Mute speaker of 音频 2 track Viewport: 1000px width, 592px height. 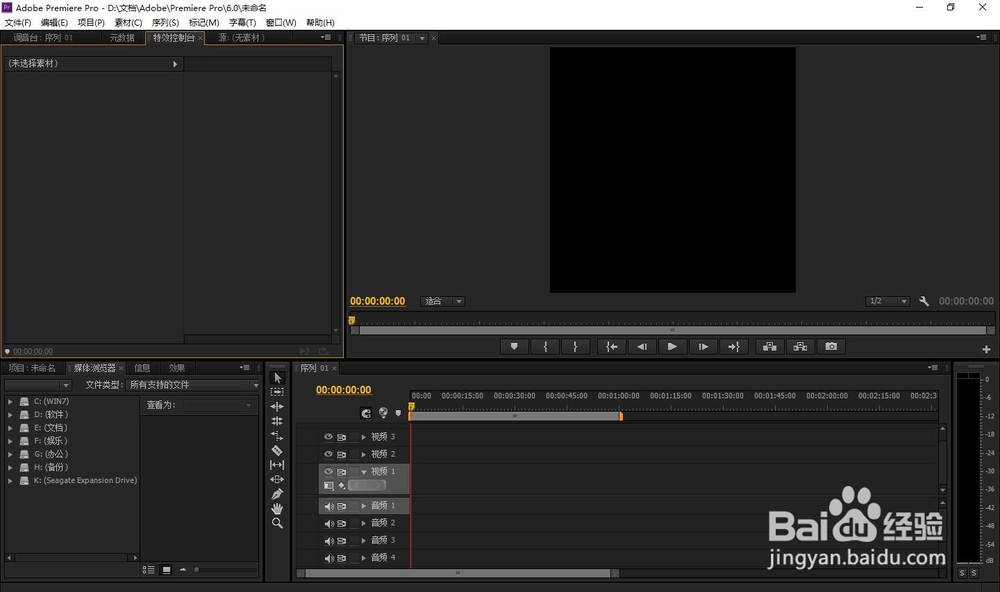[x=328, y=523]
